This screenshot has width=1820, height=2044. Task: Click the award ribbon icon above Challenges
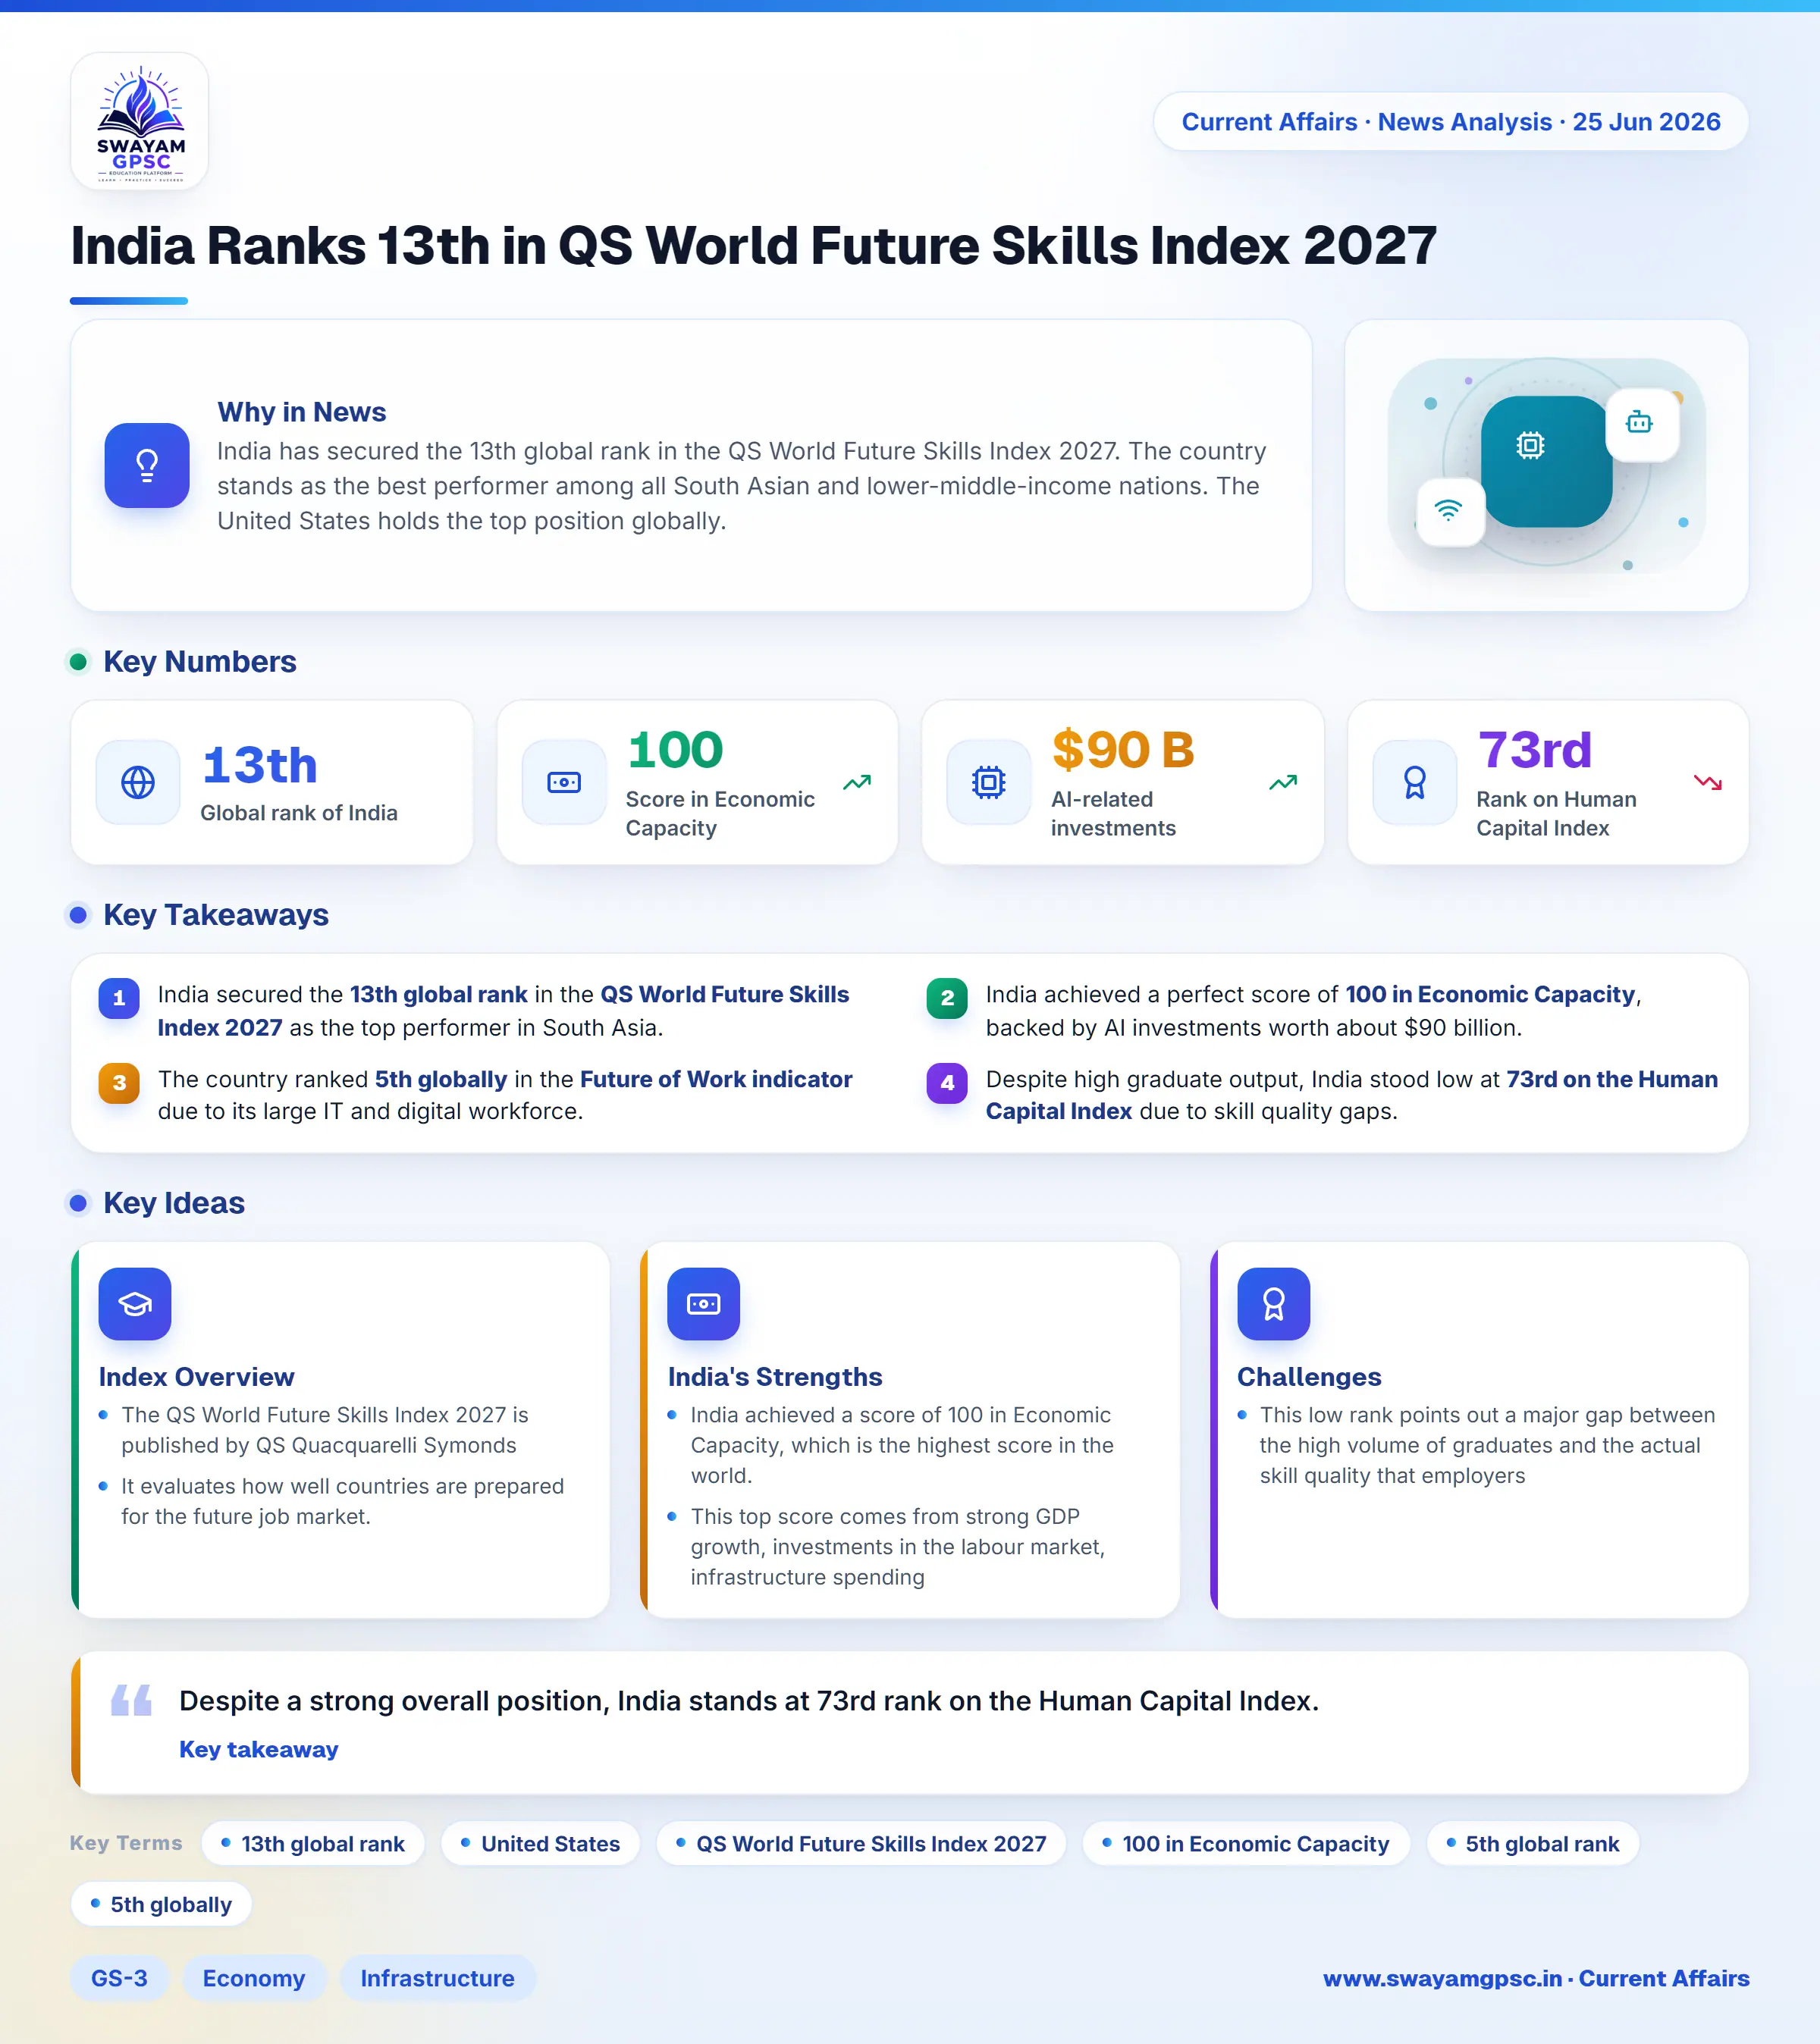click(1274, 1304)
